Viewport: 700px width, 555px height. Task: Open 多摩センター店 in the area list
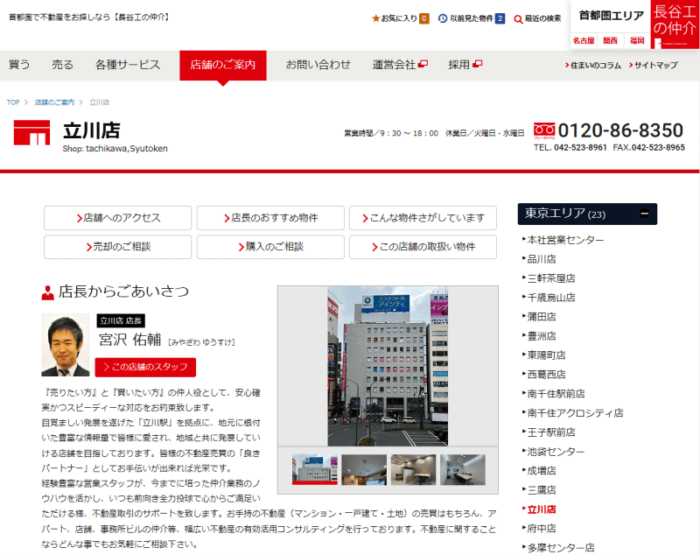click(560, 548)
